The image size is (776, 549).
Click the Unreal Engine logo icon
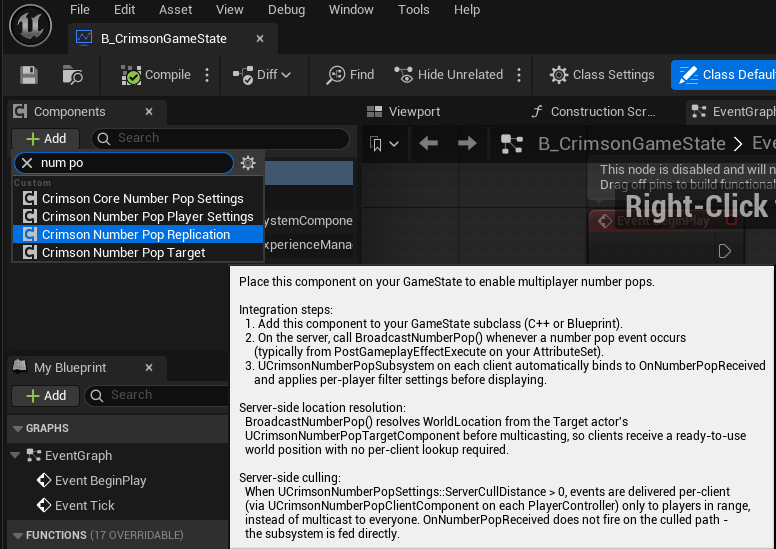click(30, 25)
